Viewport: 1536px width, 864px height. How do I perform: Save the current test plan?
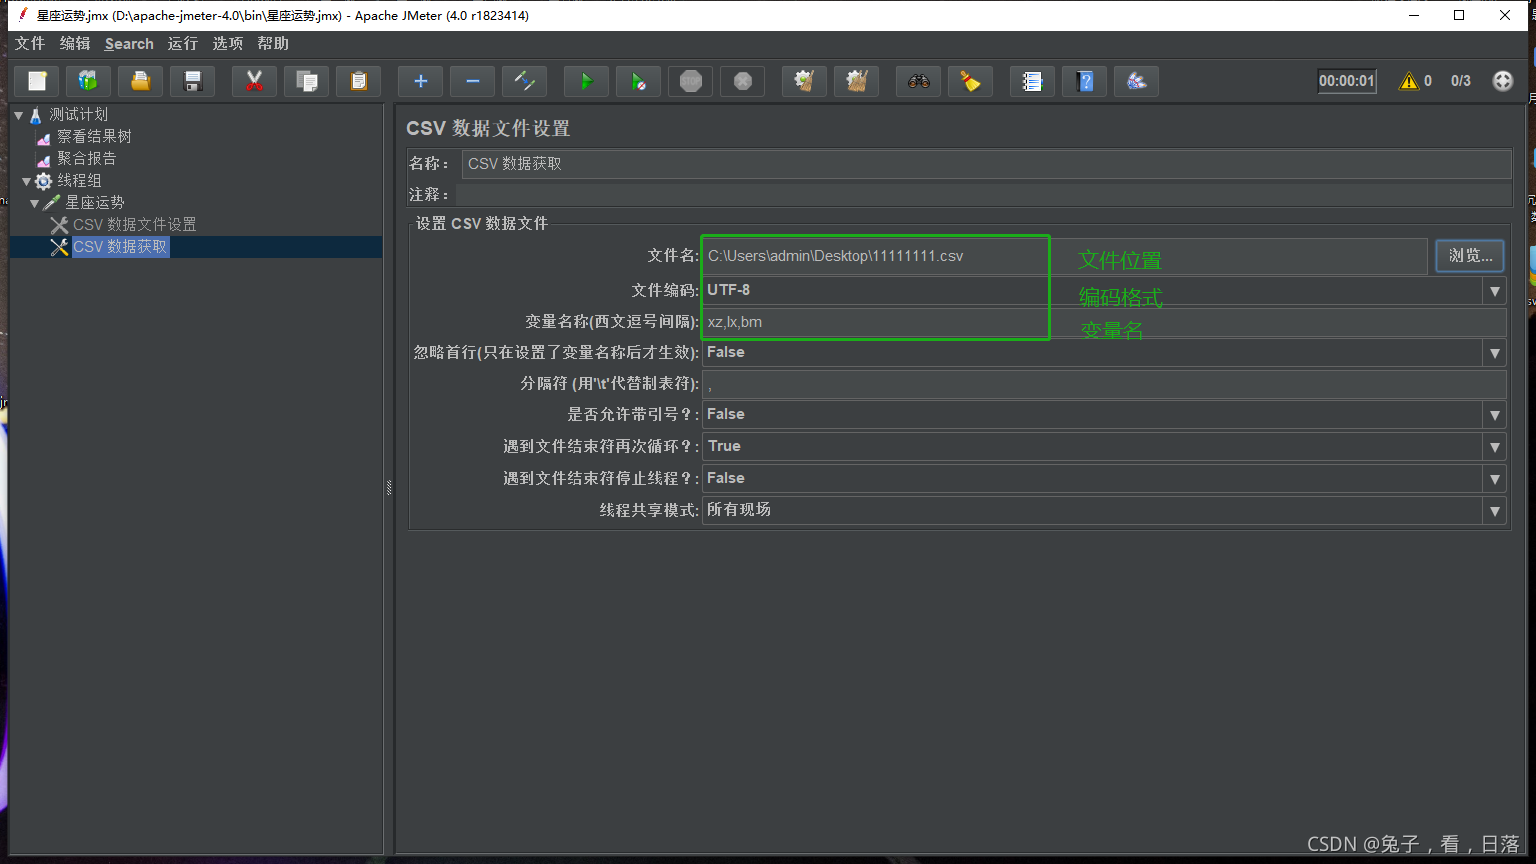192,81
